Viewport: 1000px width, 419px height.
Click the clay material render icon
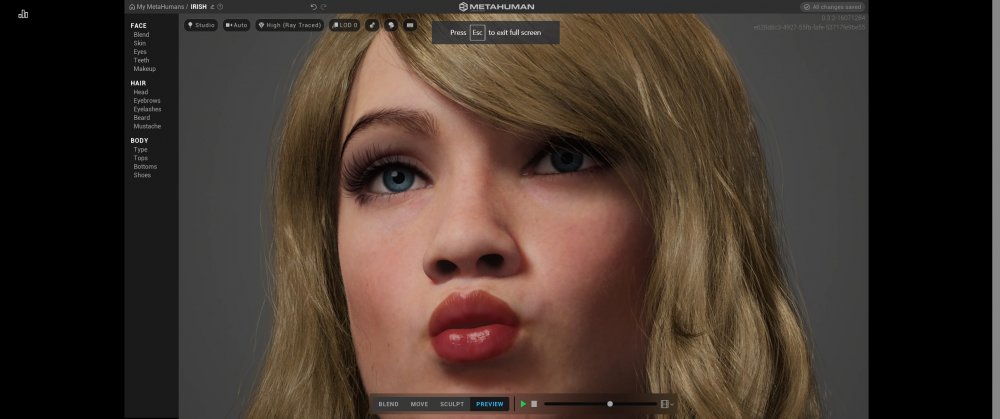click(x=391, y=25)
